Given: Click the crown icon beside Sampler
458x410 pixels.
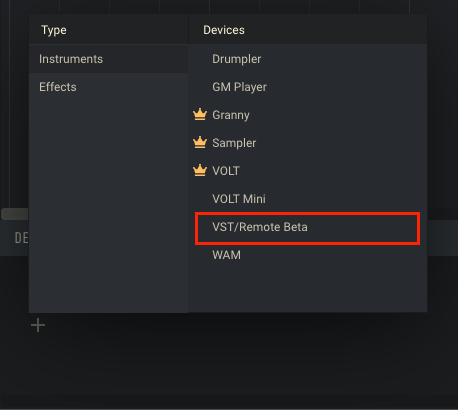Looking at the screenshot, I should point(200,142).
